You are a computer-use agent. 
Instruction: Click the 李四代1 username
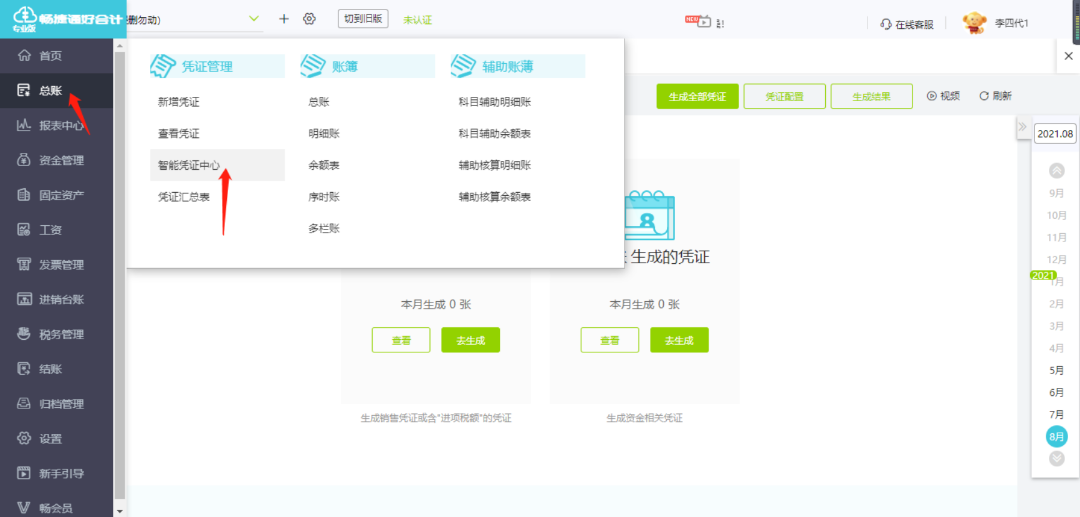point(1012,23)
